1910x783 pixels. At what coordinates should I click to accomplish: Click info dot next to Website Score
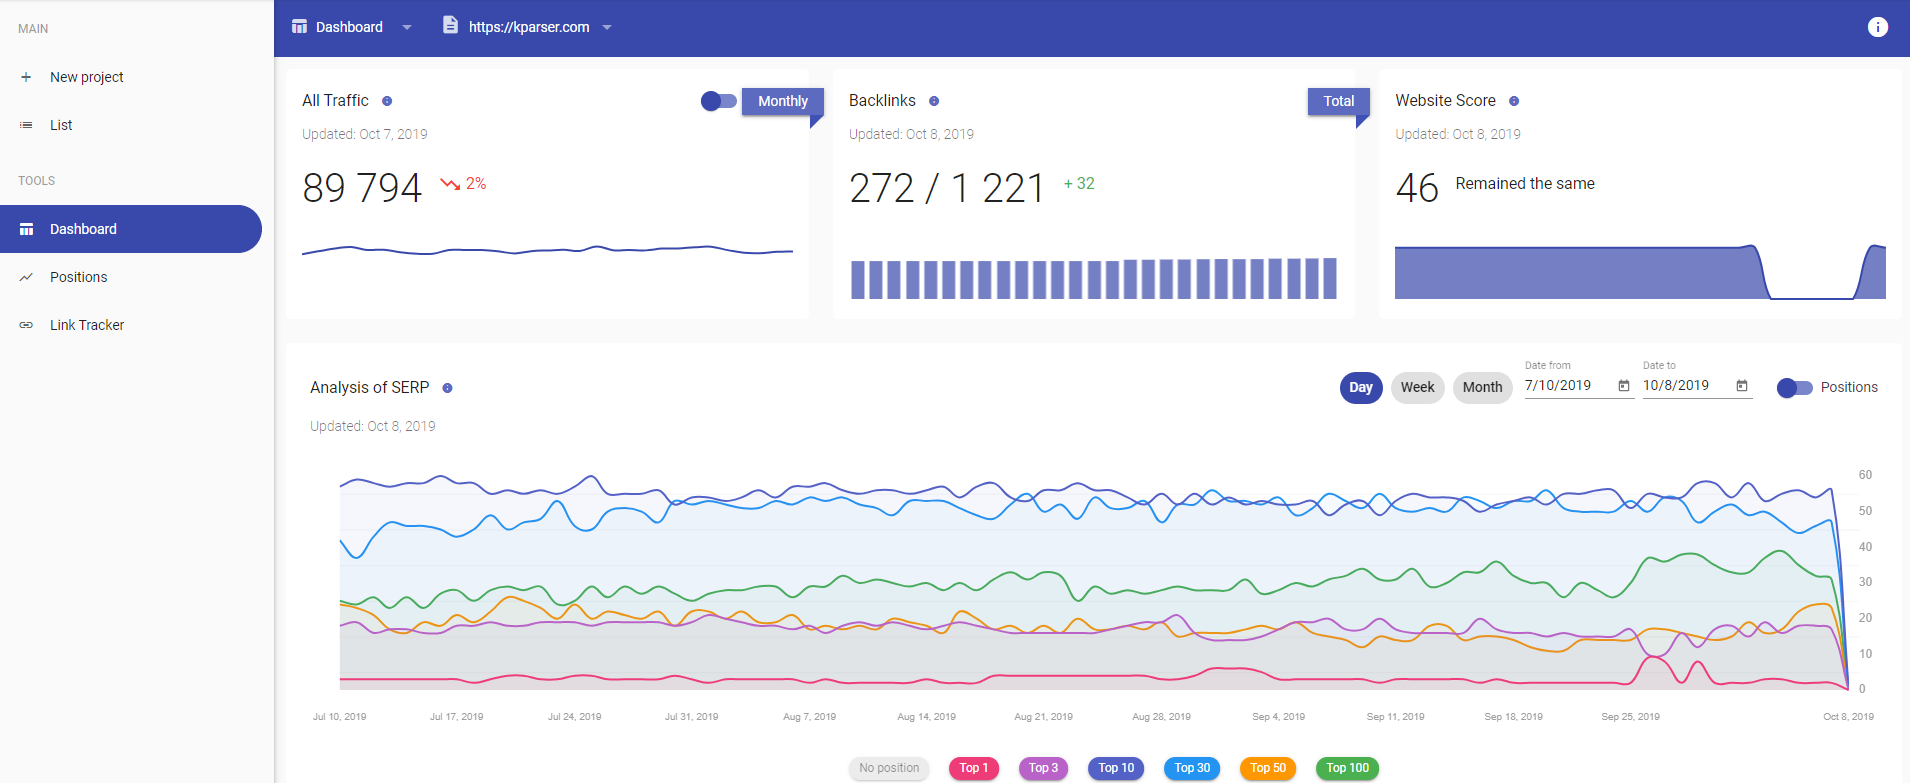tap(1514, 101)
